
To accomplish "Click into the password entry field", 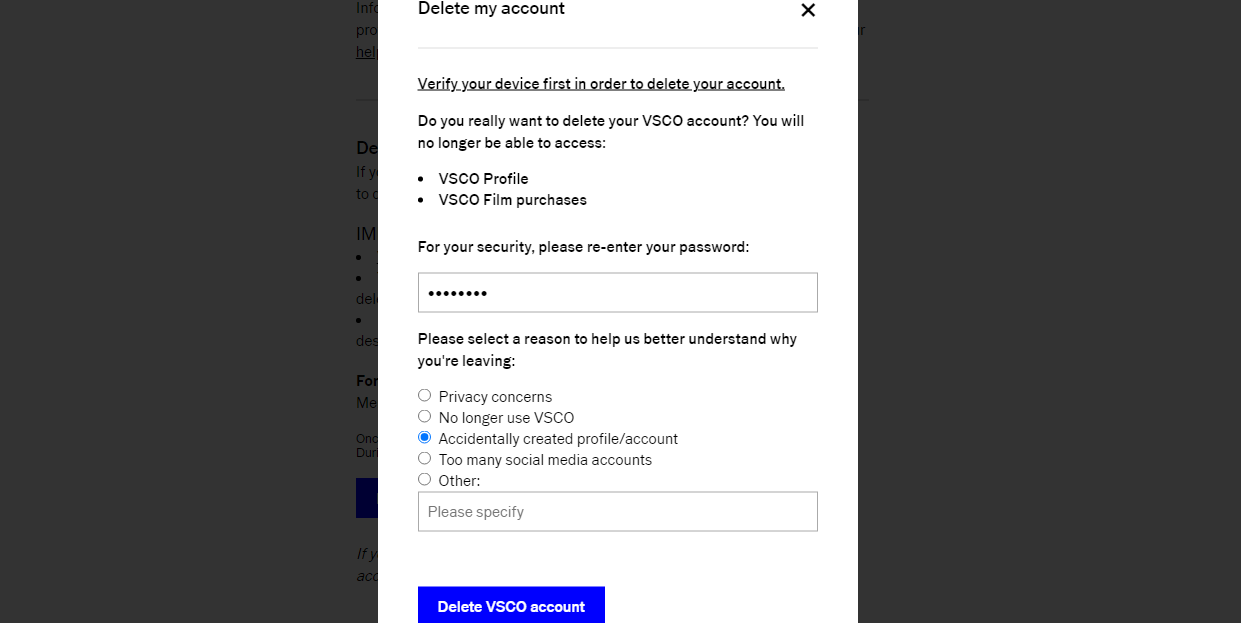I will (617, 292).
